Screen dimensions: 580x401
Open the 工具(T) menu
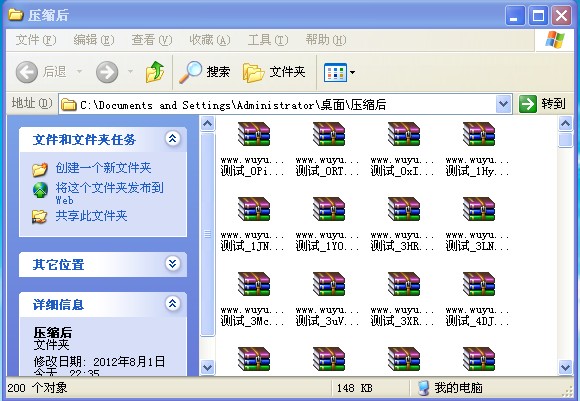(x=268, y=40)
